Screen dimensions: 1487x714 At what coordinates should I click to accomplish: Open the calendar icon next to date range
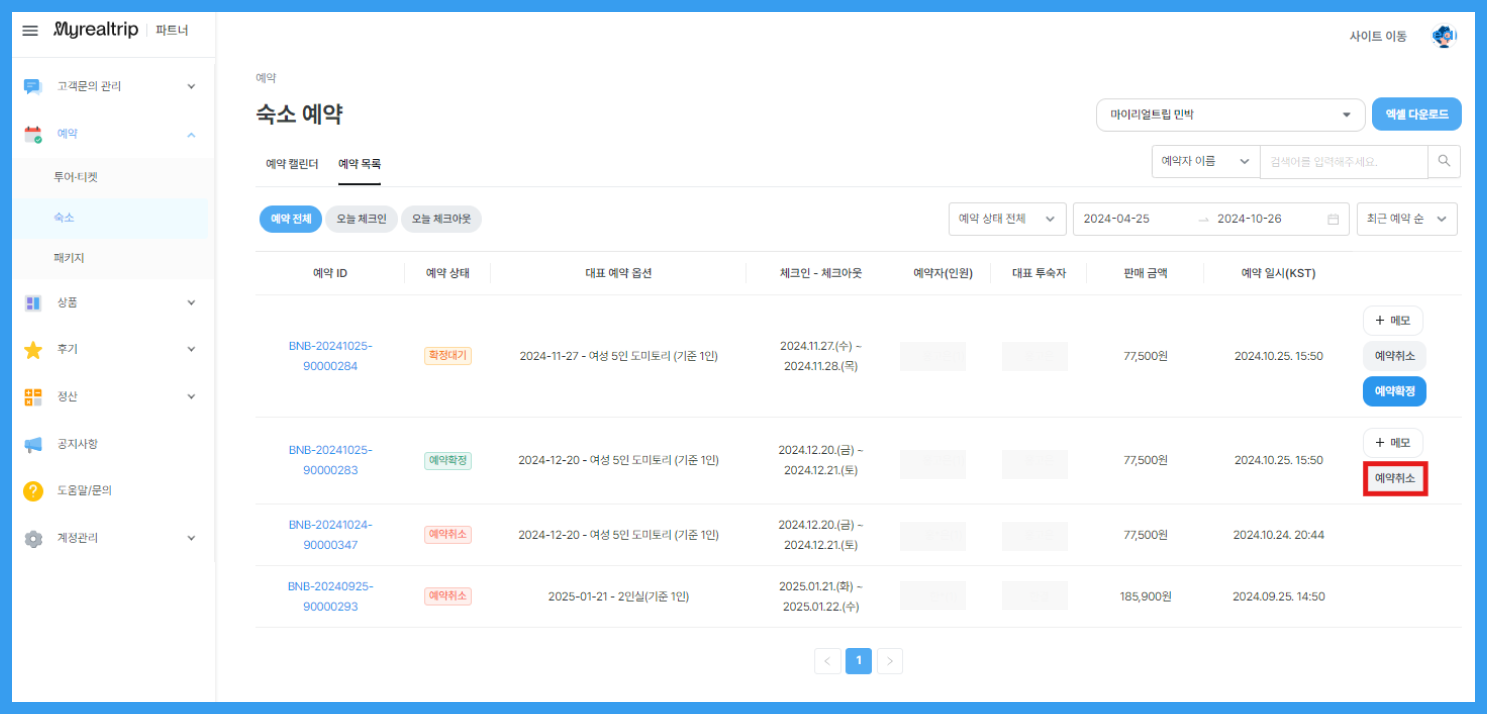pyautogui.click(x=1334, y=218)
